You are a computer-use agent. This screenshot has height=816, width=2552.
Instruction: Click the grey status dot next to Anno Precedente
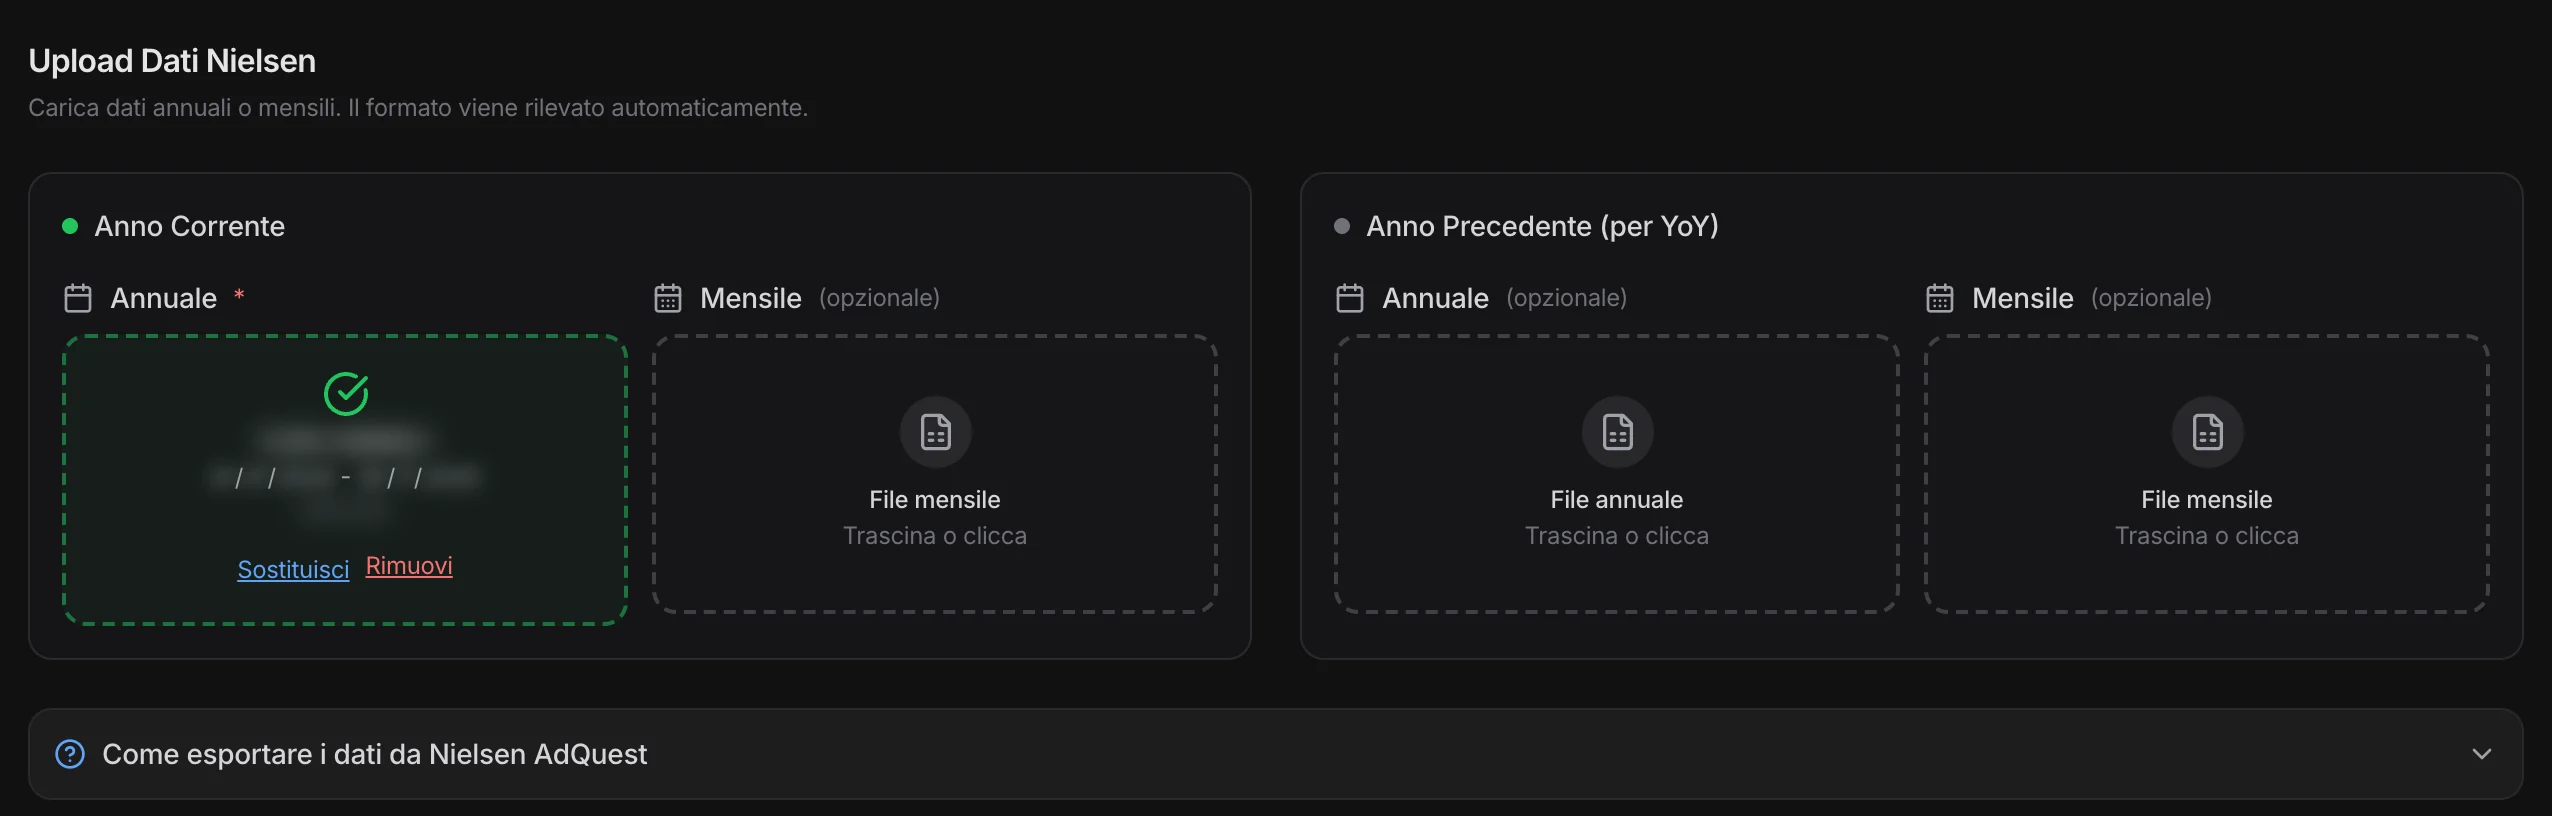click(x=1342, y=226)
